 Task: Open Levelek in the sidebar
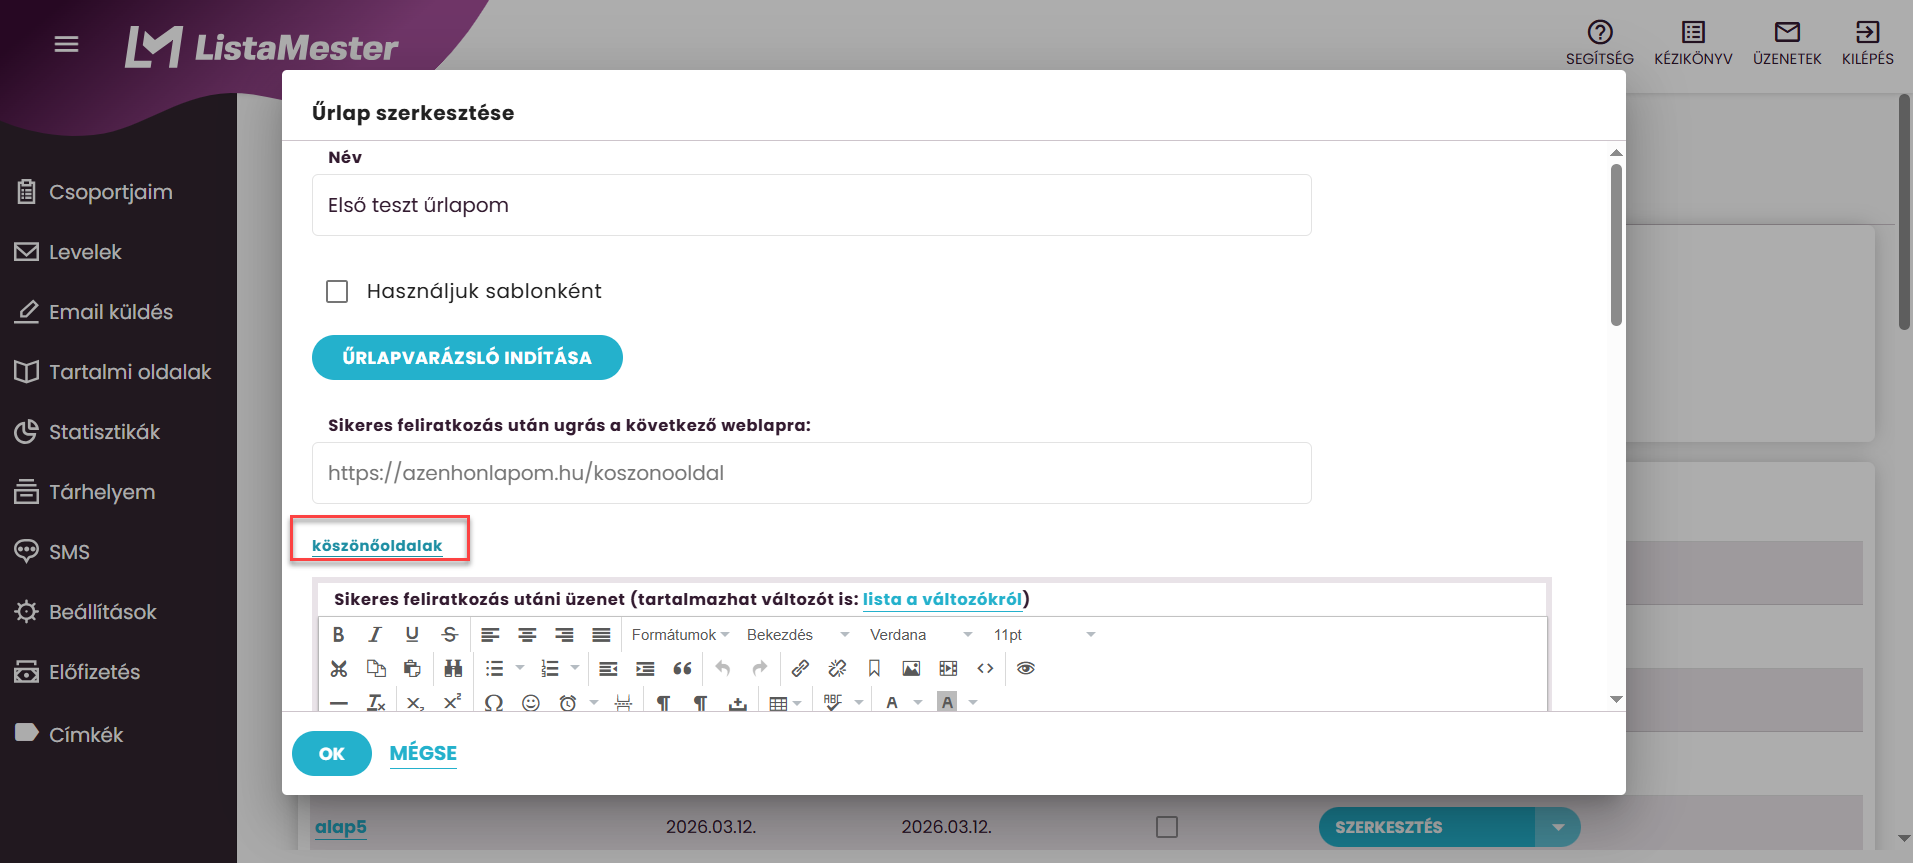[x=69, y=252]
